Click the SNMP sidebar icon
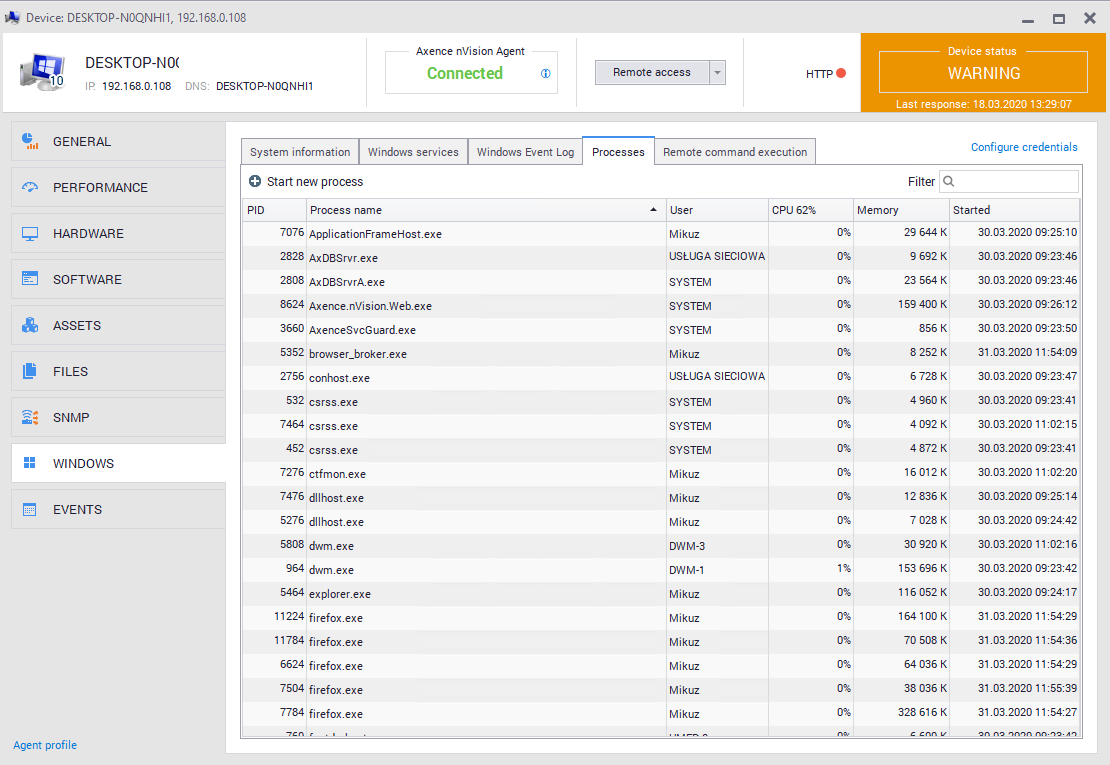Screen dimensions: 1110x765 pyautogui.click(x=30, y=417)
